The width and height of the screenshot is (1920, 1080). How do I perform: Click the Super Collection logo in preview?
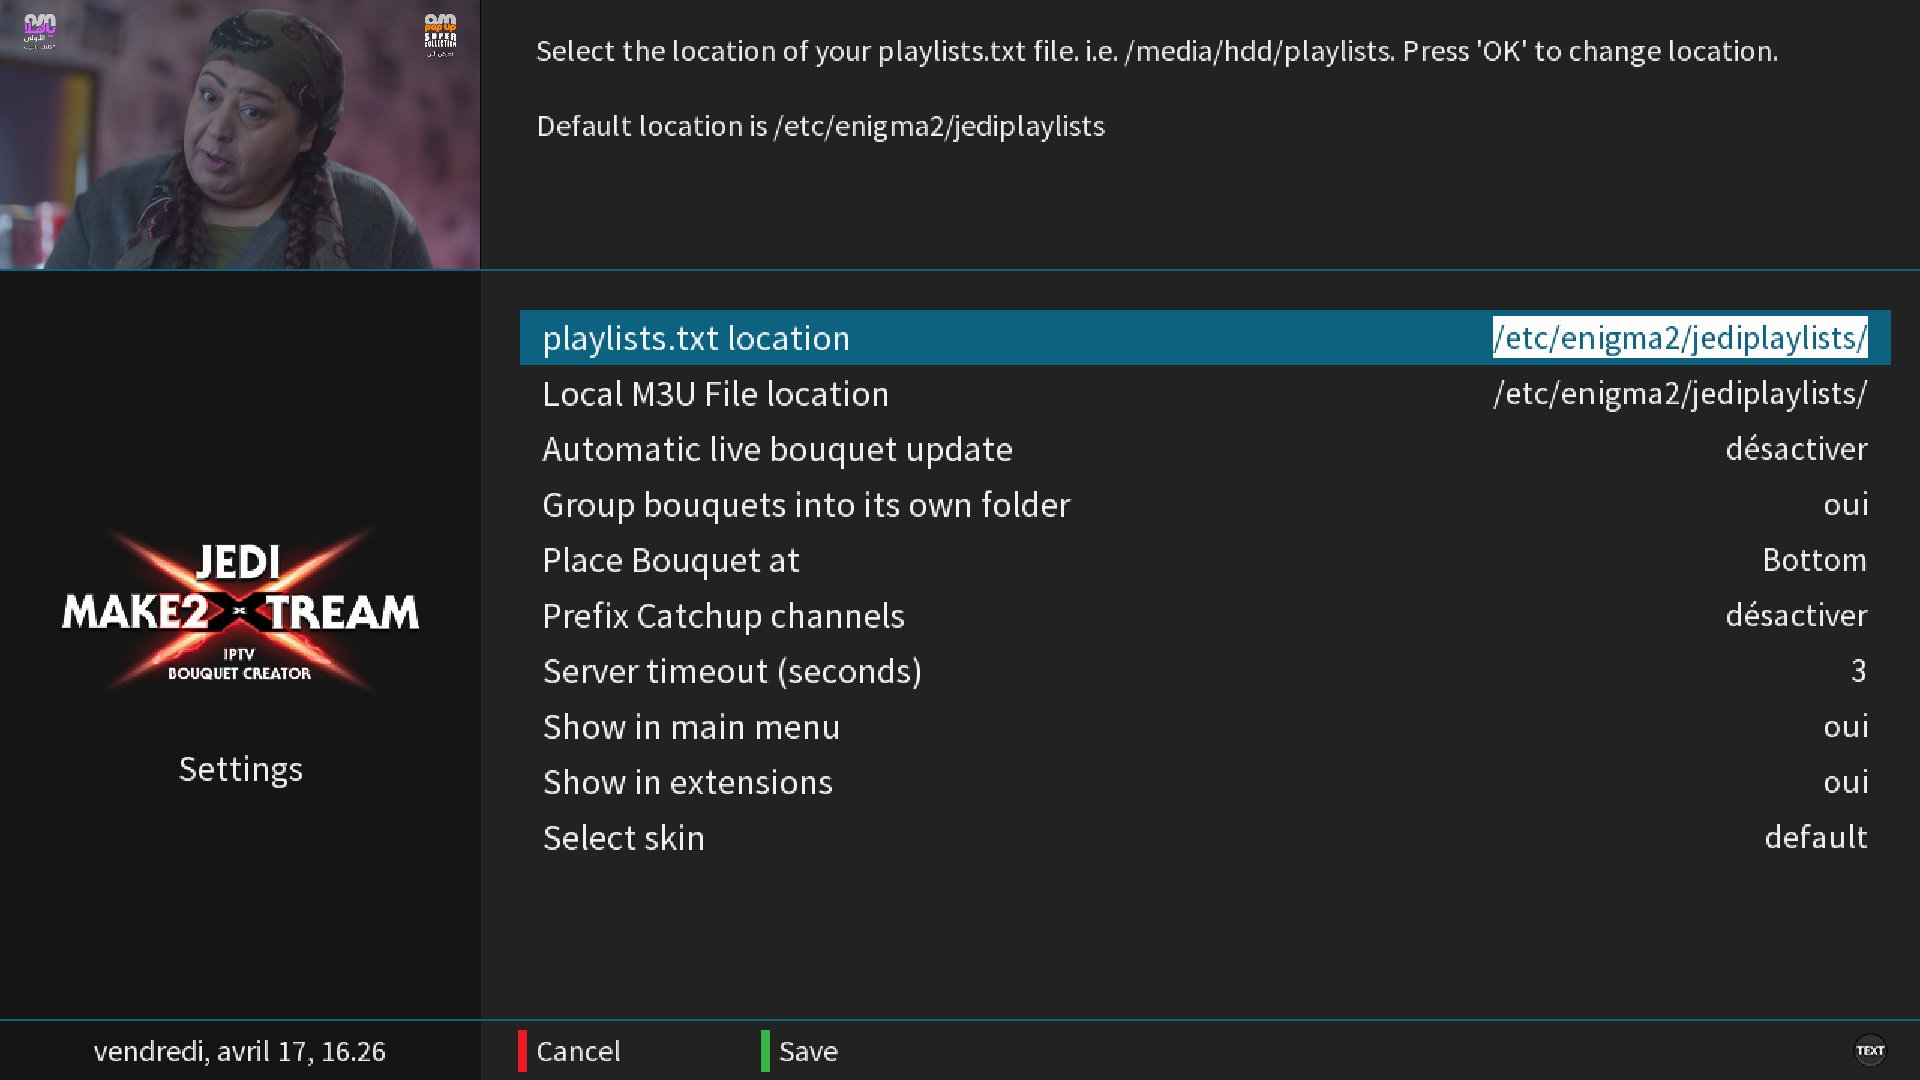click(440, 33)
